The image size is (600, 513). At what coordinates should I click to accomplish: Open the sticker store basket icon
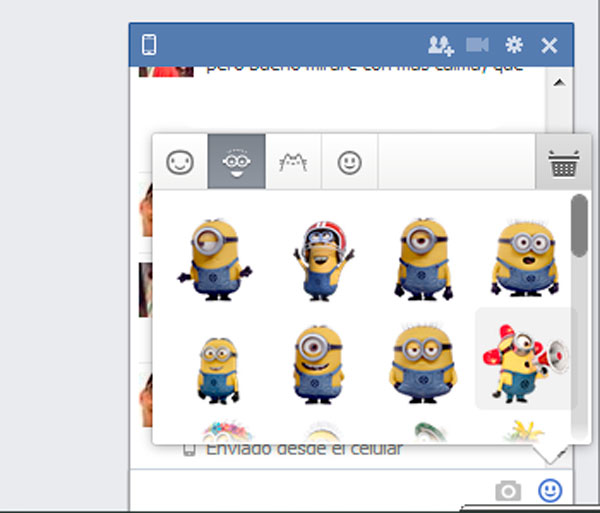563,165
